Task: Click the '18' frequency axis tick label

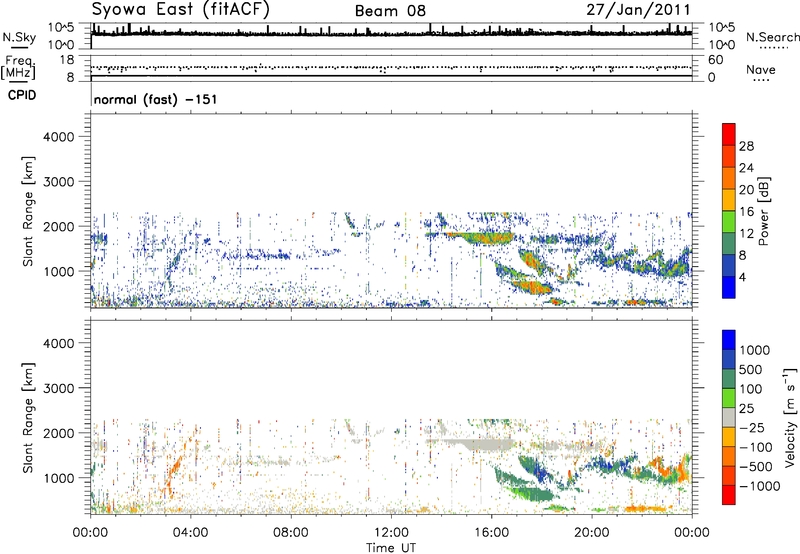Action: tap(66, 60)
